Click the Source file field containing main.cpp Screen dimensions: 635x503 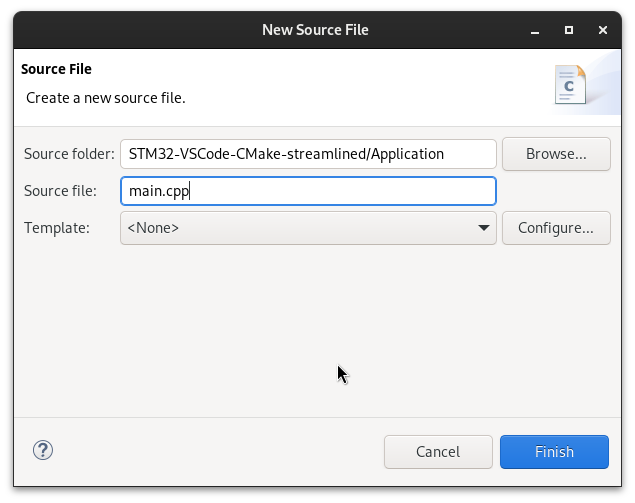(308, 191)
